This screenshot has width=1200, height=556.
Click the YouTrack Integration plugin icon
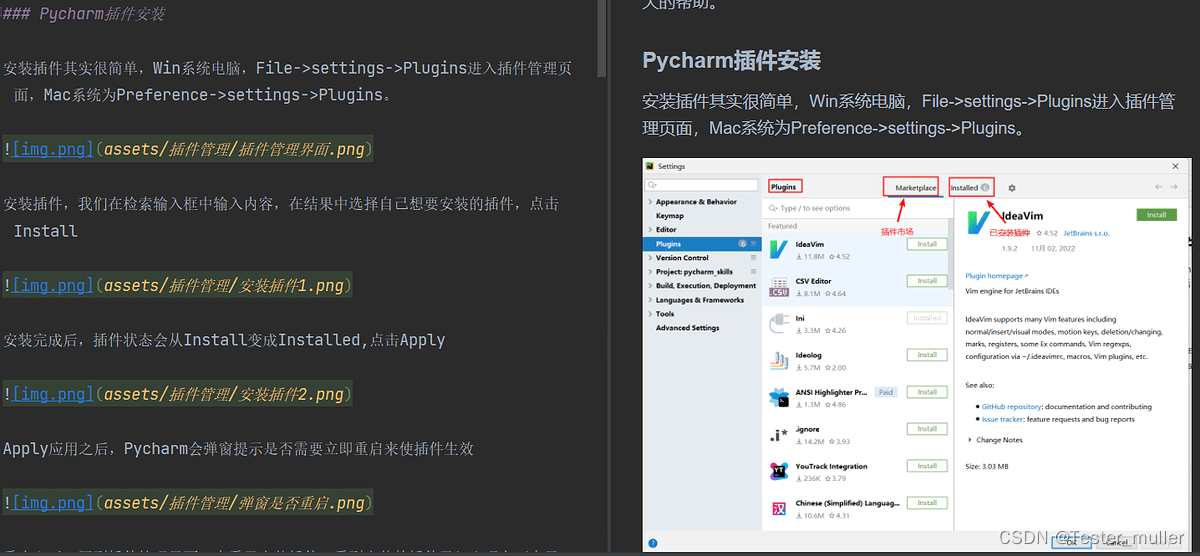click(779, 472)
